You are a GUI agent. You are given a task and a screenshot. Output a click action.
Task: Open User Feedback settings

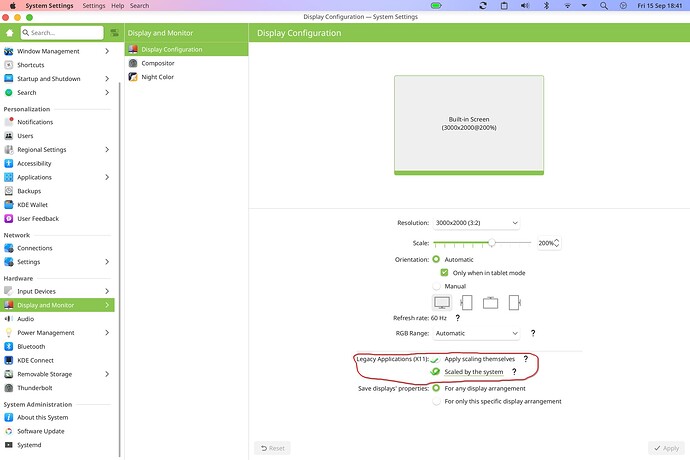coord(57,218)
